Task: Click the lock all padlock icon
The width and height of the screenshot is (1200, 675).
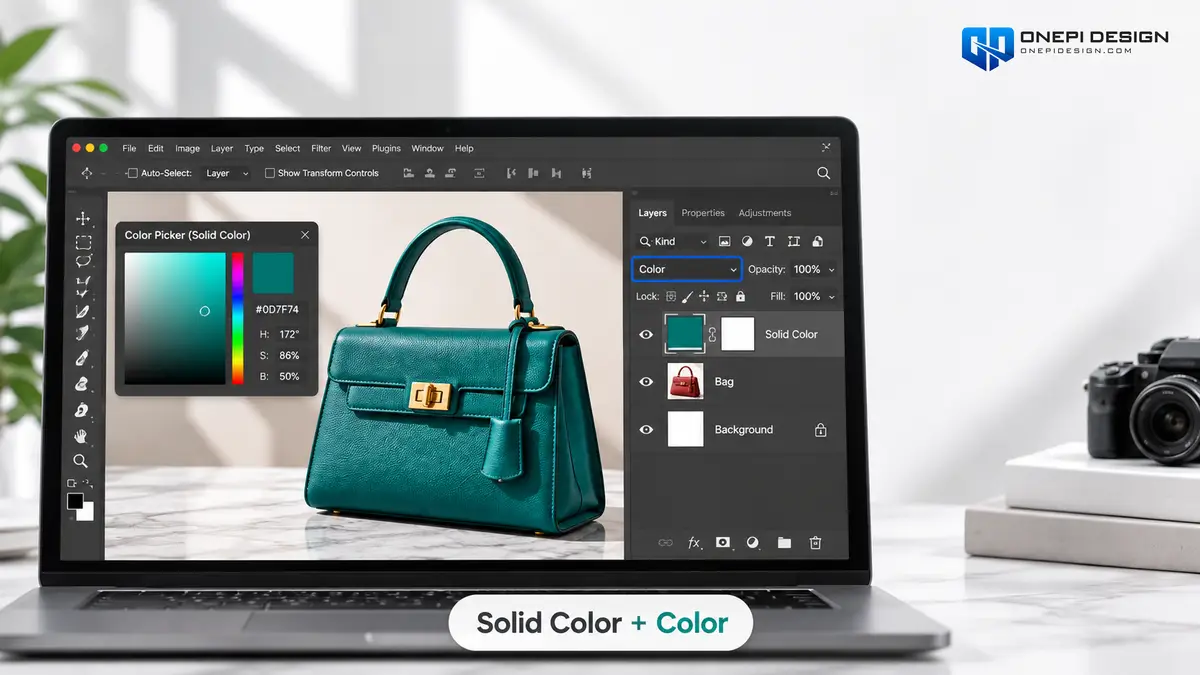Action: point(740,296)
